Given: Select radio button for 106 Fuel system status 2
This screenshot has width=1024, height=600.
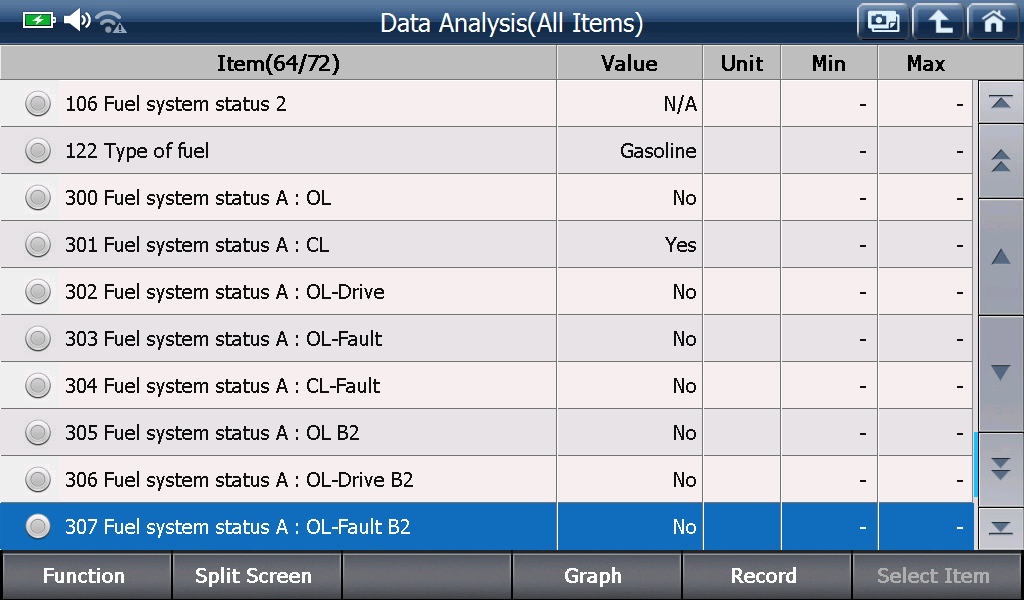Looking at the screenshot, I should point(38,104).
